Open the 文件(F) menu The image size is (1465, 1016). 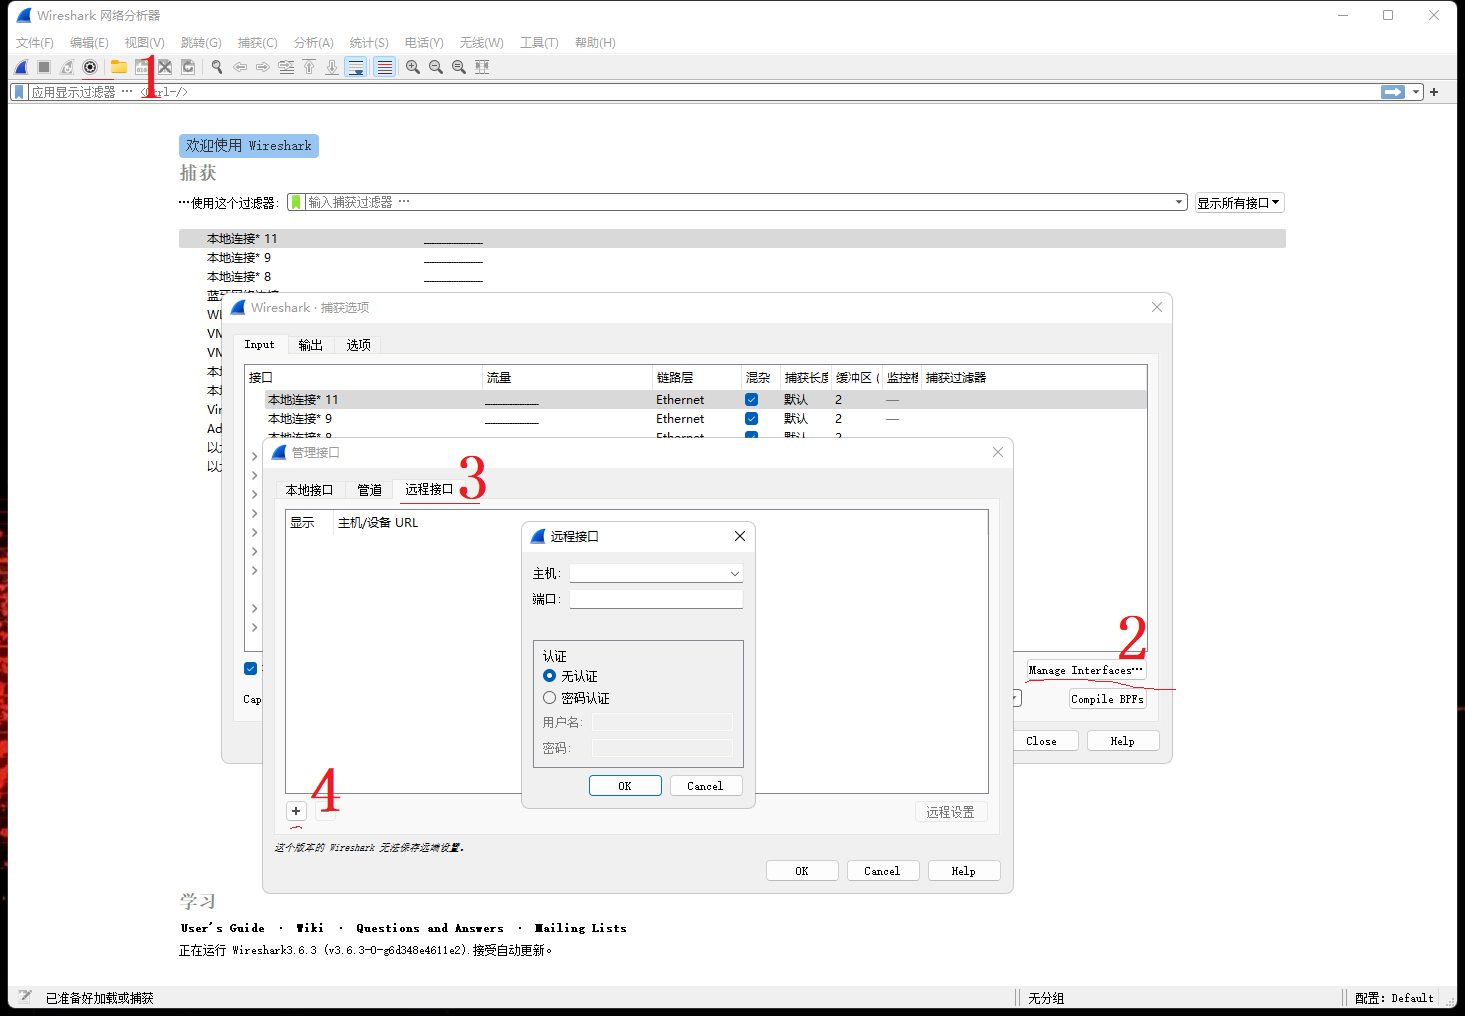point(35,43)
